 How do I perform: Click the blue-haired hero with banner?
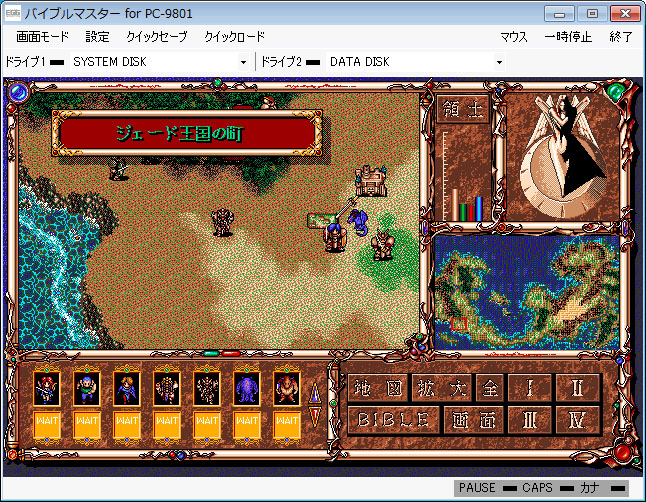tap(335, 236)
